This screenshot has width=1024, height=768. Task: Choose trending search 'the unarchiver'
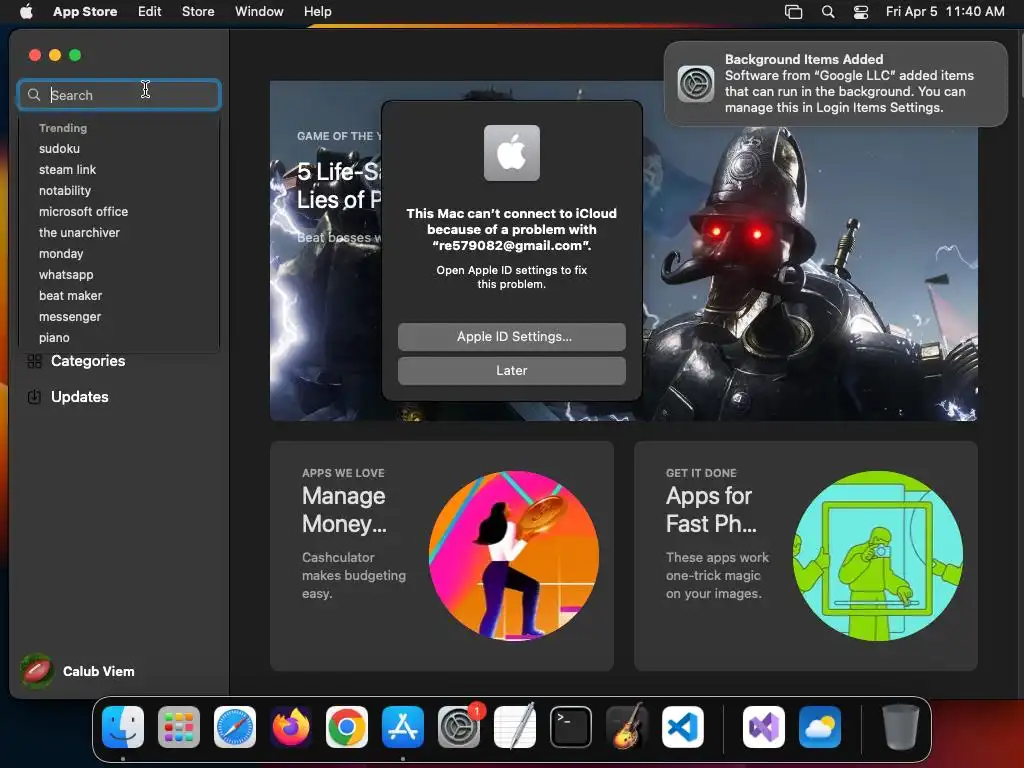click(79, 232)
